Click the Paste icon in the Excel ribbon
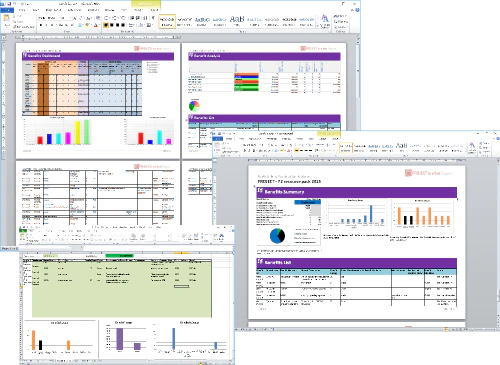 22,236
